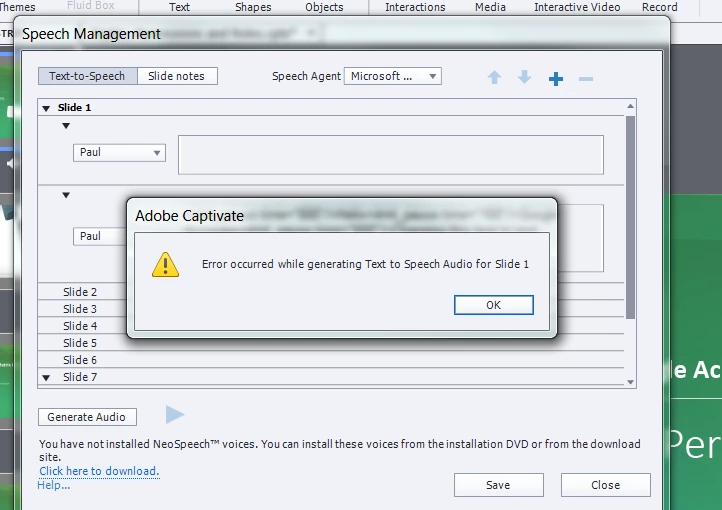Click the warning icon in error dialog

click(x=165, y=265)
